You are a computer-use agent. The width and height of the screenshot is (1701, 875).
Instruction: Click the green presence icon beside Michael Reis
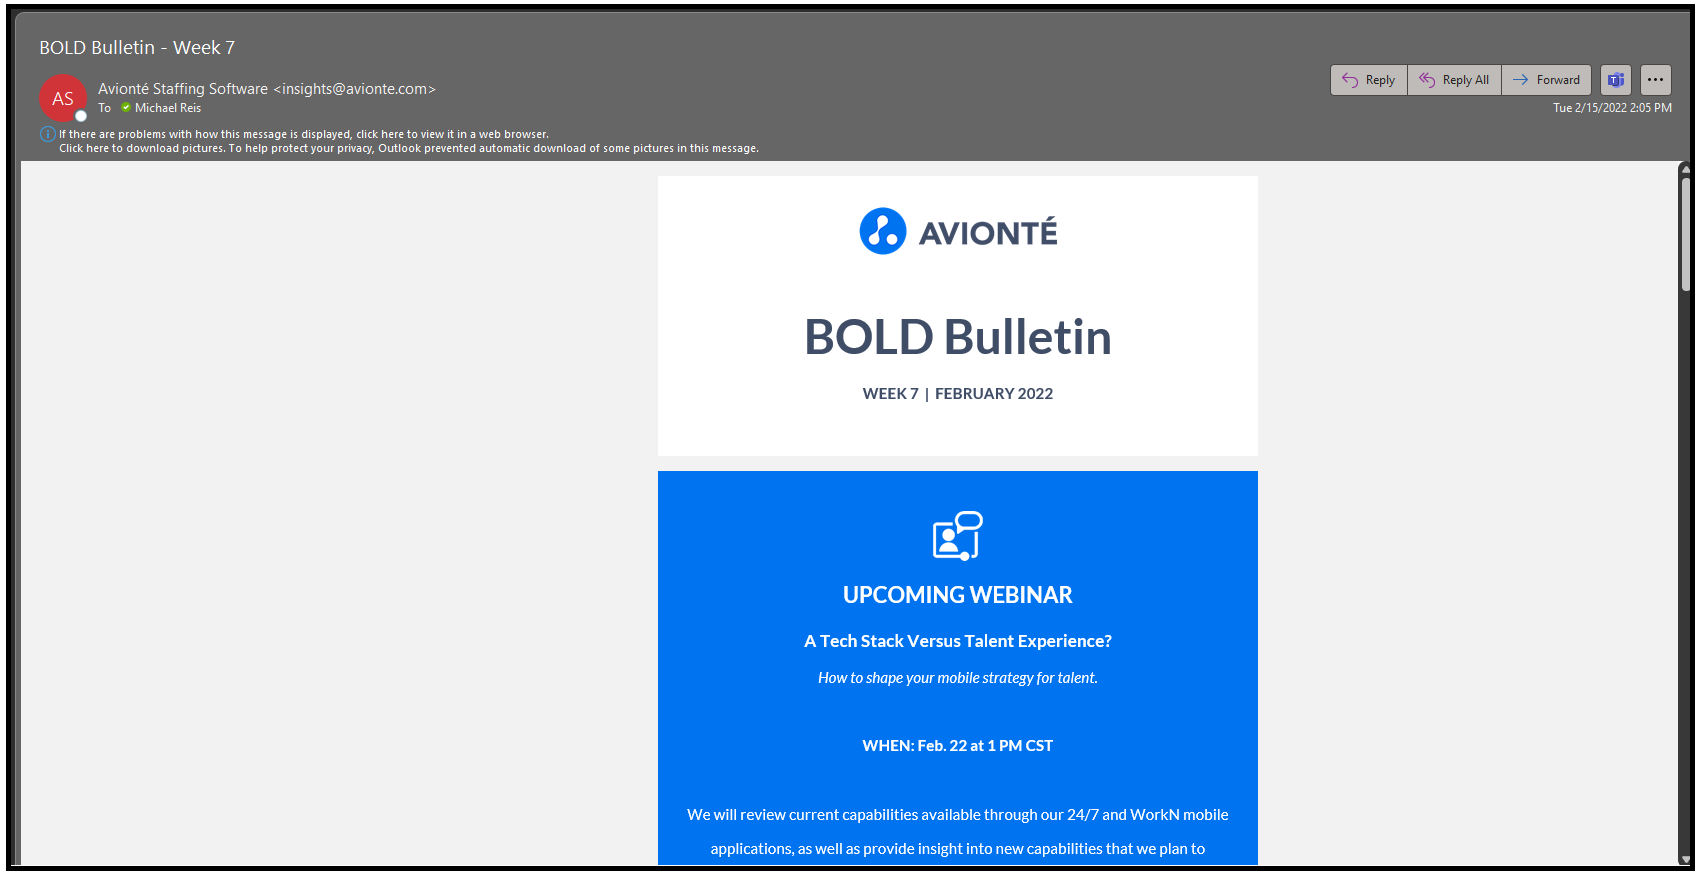click(126, 107)
